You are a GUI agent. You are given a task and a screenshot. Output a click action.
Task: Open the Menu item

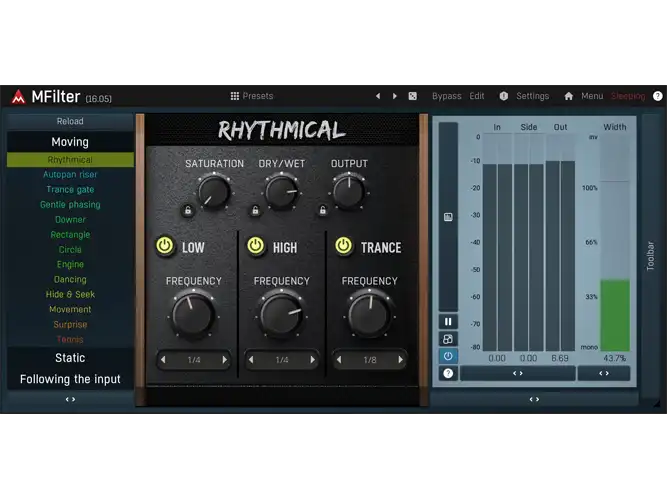tap(592, 96)
